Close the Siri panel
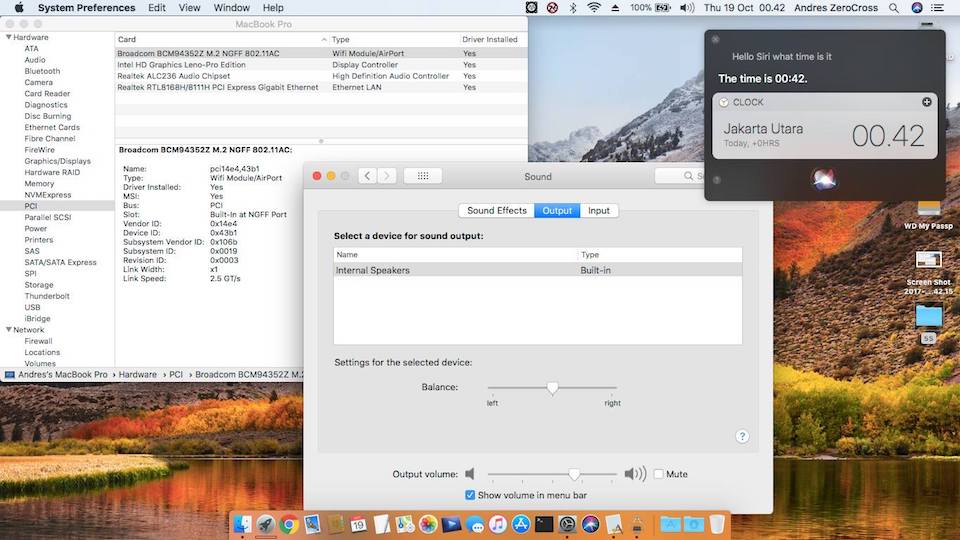Screen dimensions: 960x540 click(x=715, y=39)
